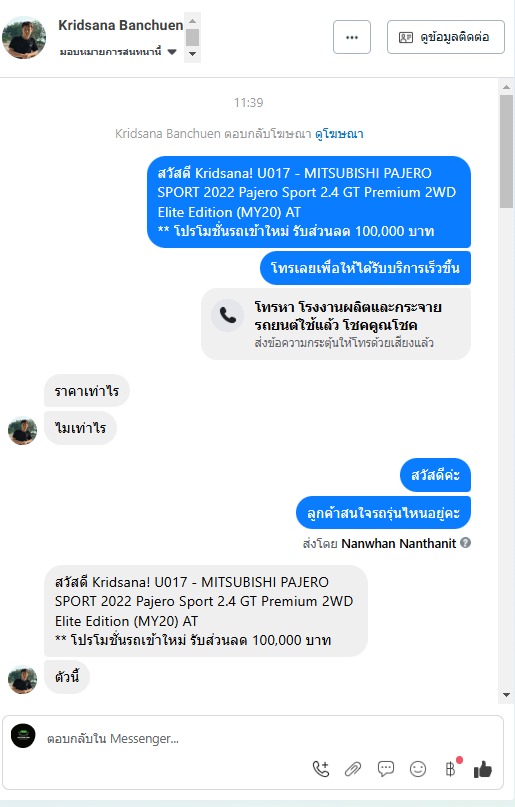Click the conversation scrollbar thumb
Image resolution: width=515 pixels, height=807 pixels.
(506, 151)
